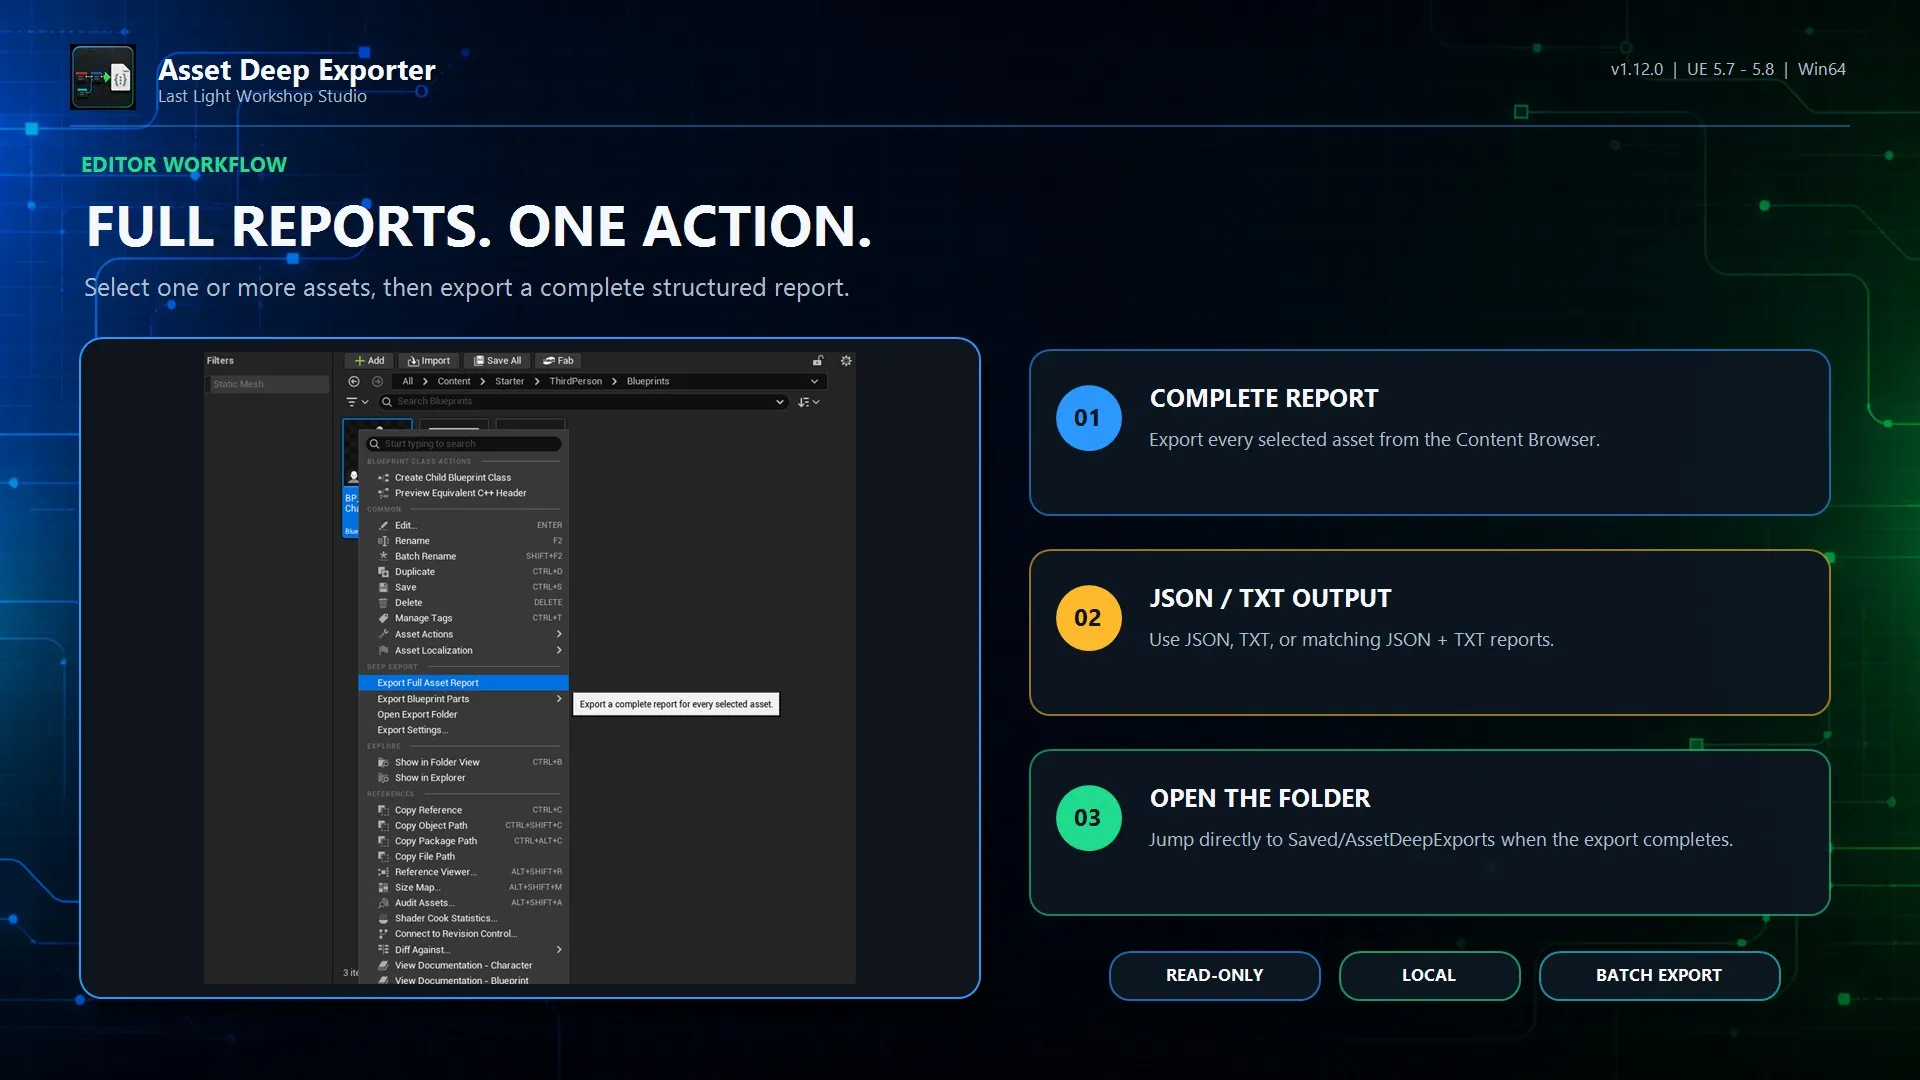Click the Manage Tags tag icon
The image size is (1920, 1080).
383,618
